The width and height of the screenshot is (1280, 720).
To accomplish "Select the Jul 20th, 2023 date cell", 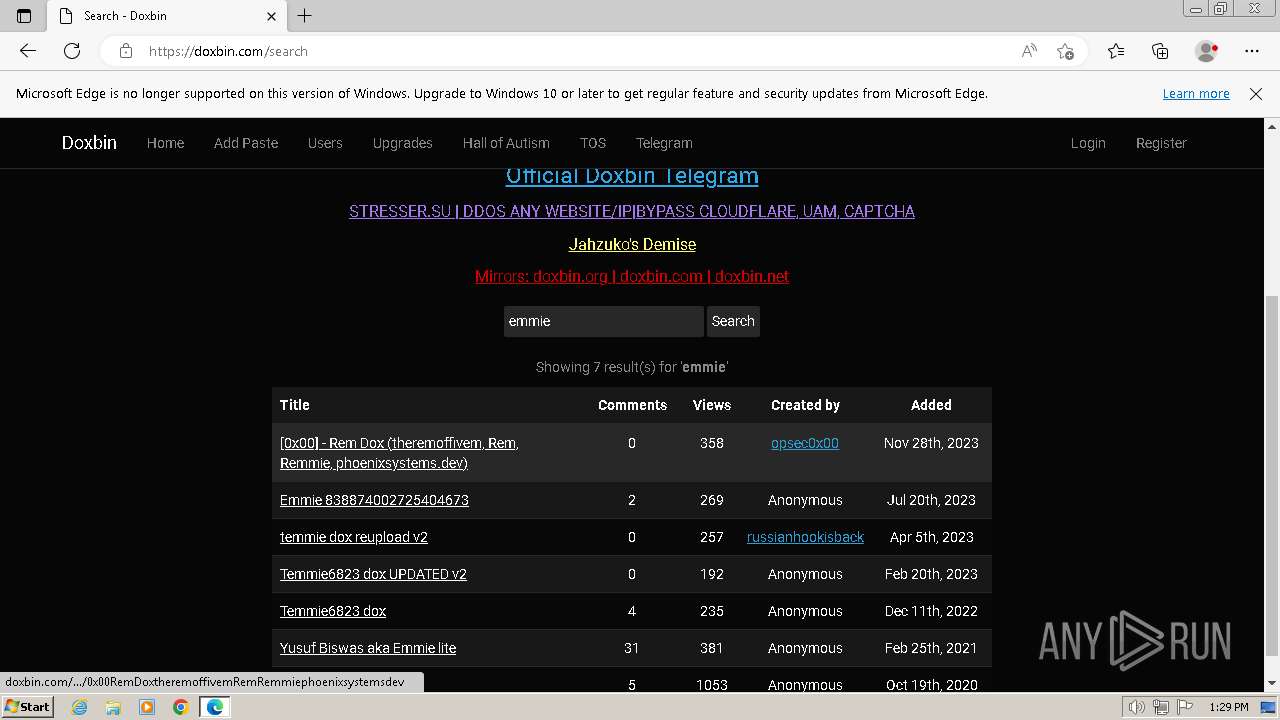I will pos(931,500).
